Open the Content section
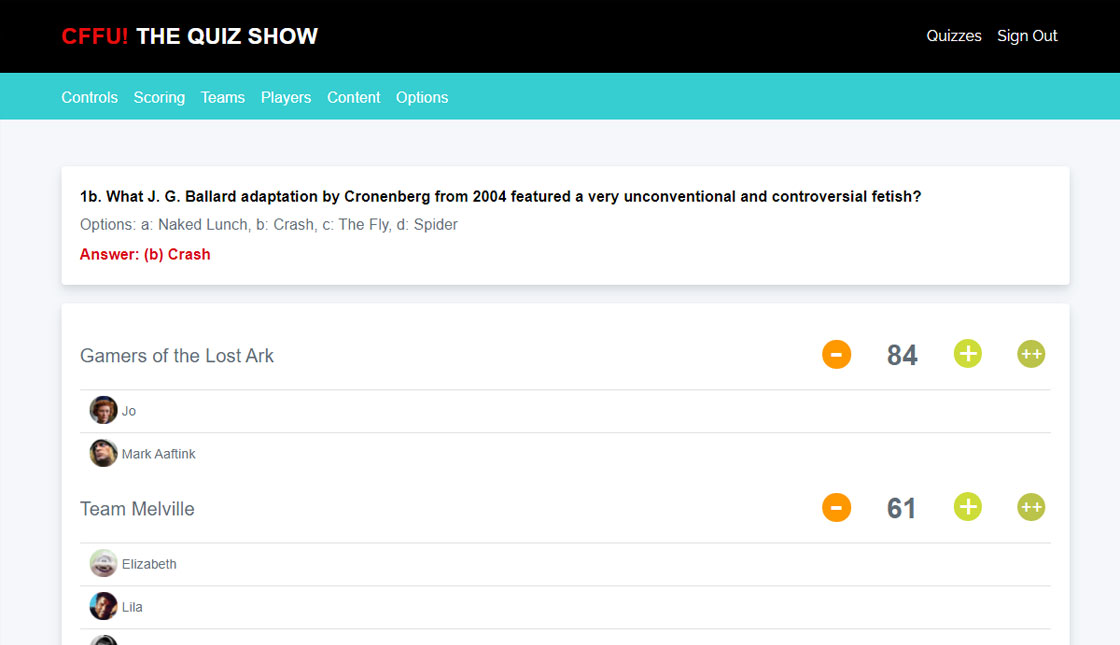Image resolution: width=1120 pixels, height=645 pixels. 353,97
